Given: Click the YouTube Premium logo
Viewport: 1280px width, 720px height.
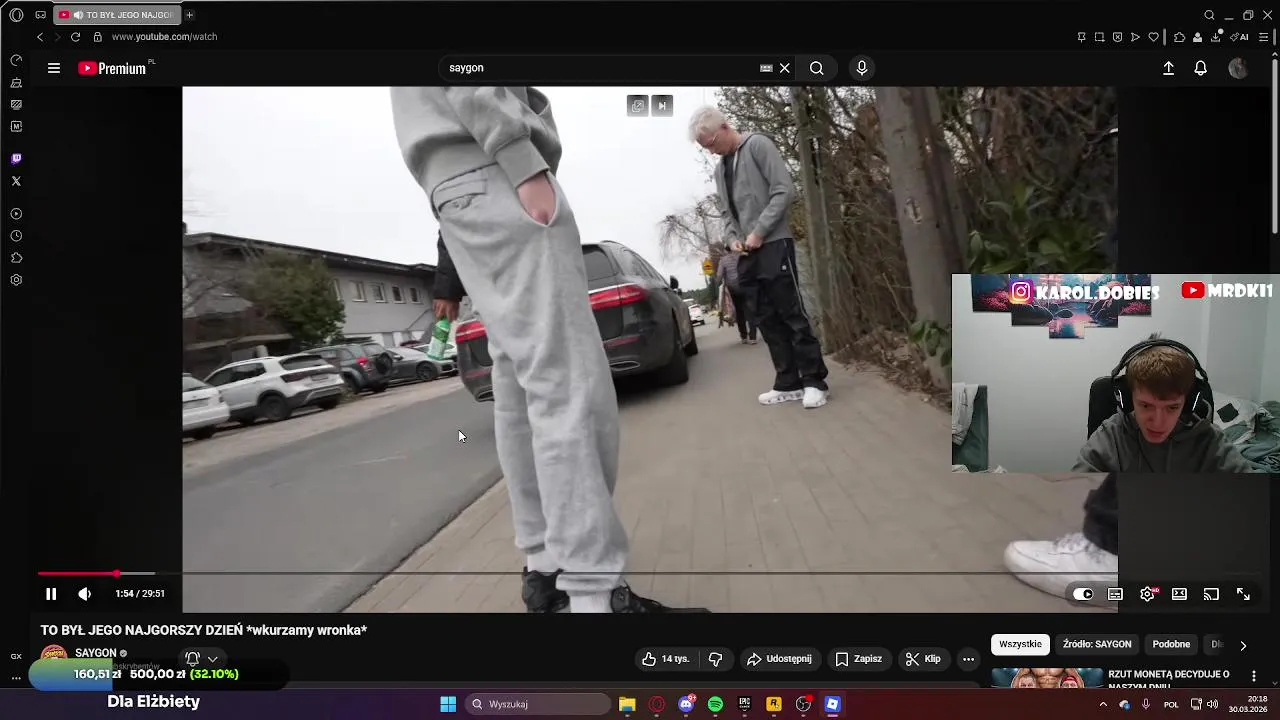Looking at the screenshot, I should click(x=113, y=68).
